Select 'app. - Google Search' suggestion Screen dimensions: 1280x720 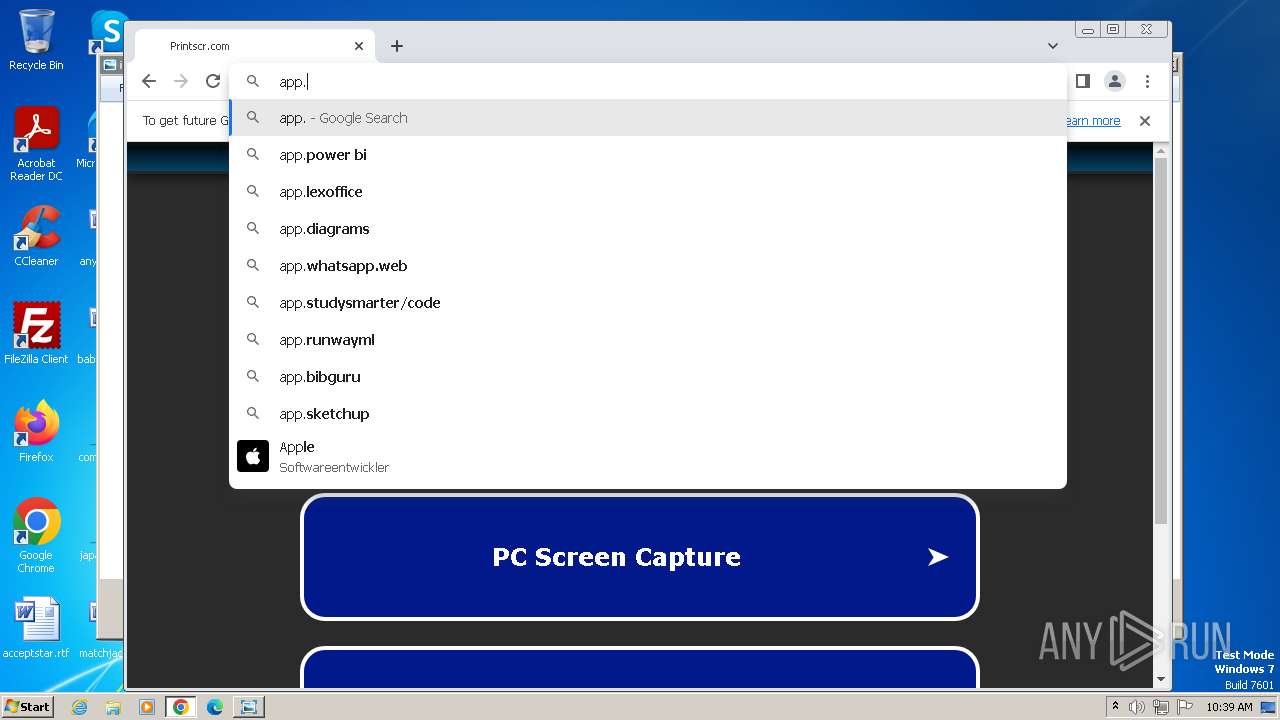[648, 118]
